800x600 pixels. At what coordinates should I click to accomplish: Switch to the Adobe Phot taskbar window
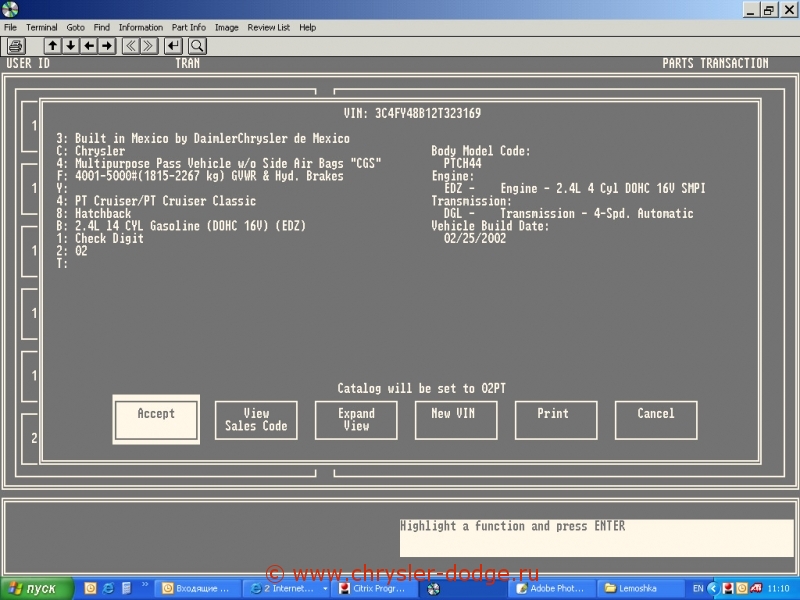point(551,589)
